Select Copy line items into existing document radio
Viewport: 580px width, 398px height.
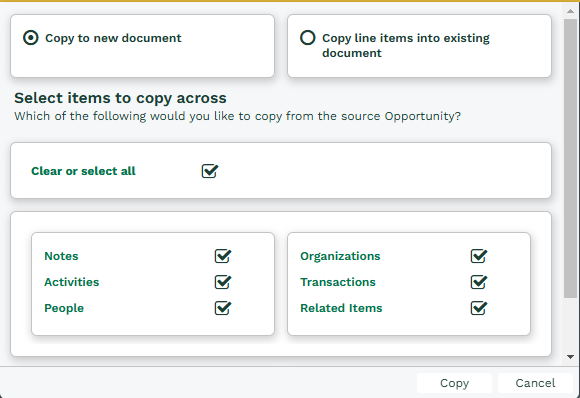(307, 38)
